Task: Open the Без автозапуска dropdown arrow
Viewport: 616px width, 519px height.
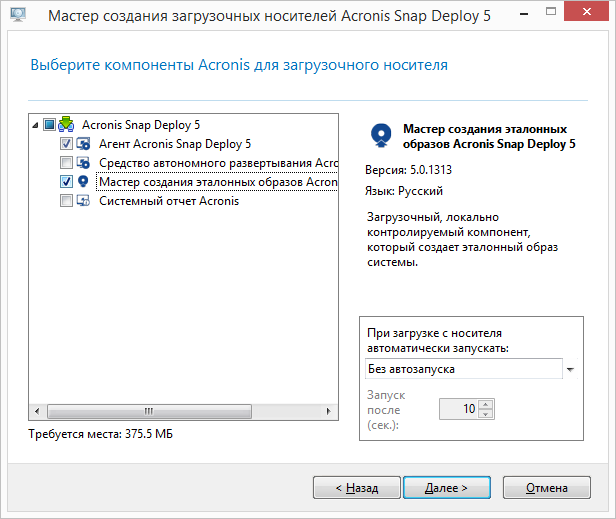Action: coord(570,369)
